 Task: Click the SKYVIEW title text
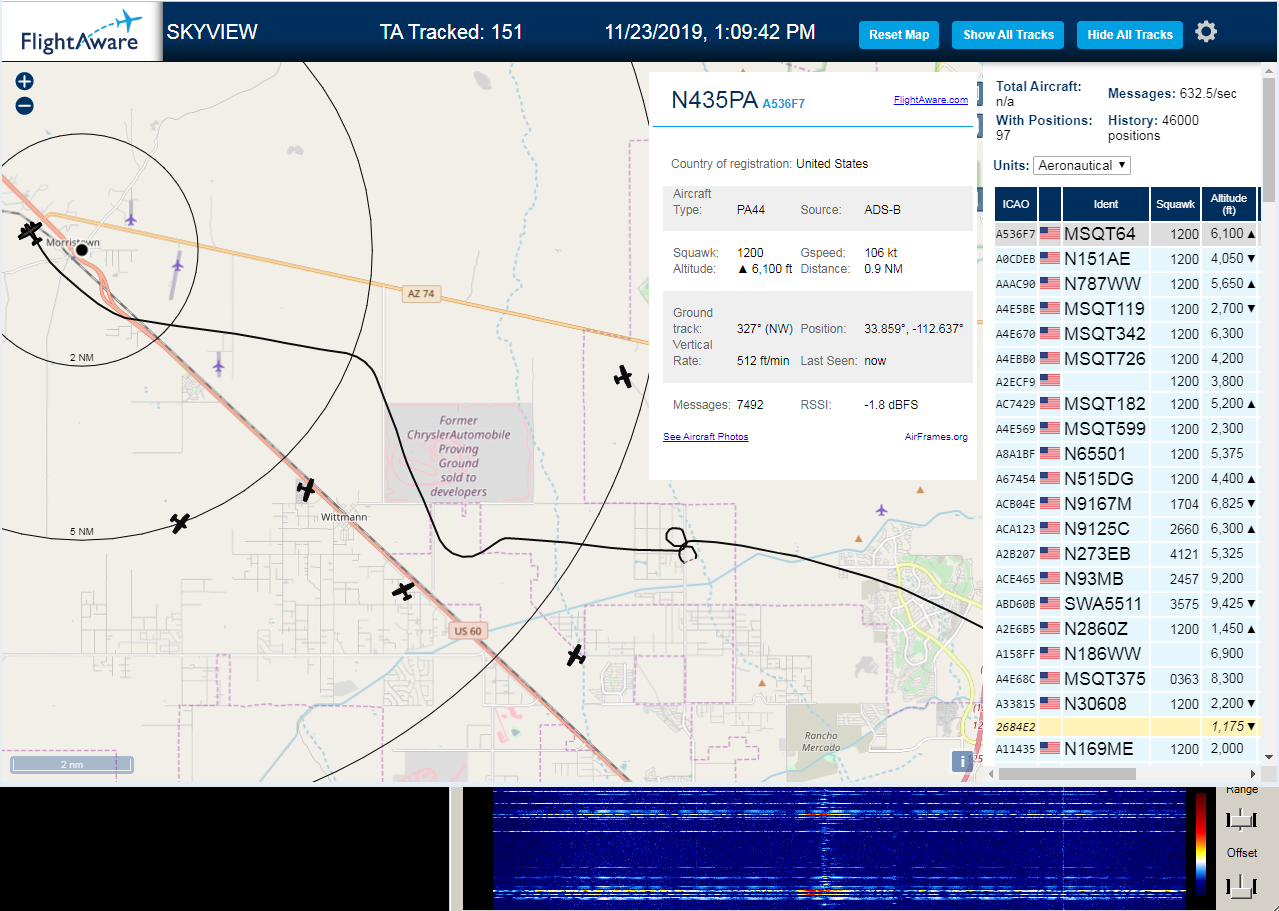[x=212, y=32]
